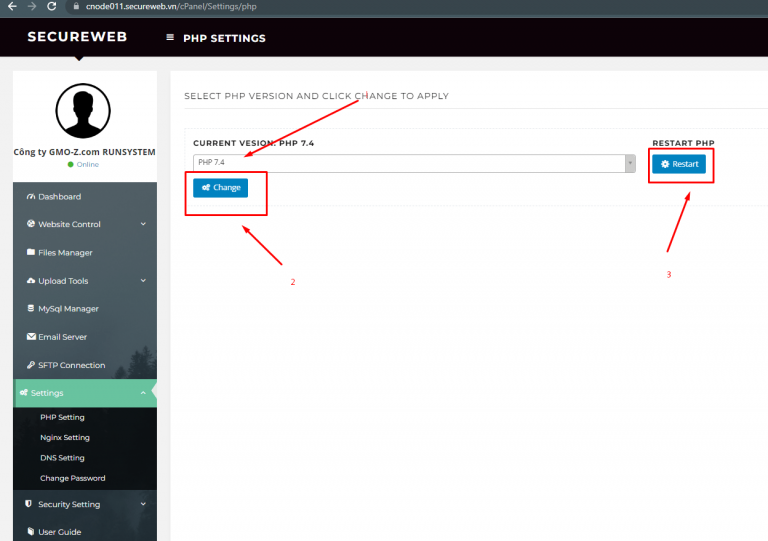Click the user profile avatar
Image resolution: width=768 pixels, height=541 pixels.
coord(83,111)
